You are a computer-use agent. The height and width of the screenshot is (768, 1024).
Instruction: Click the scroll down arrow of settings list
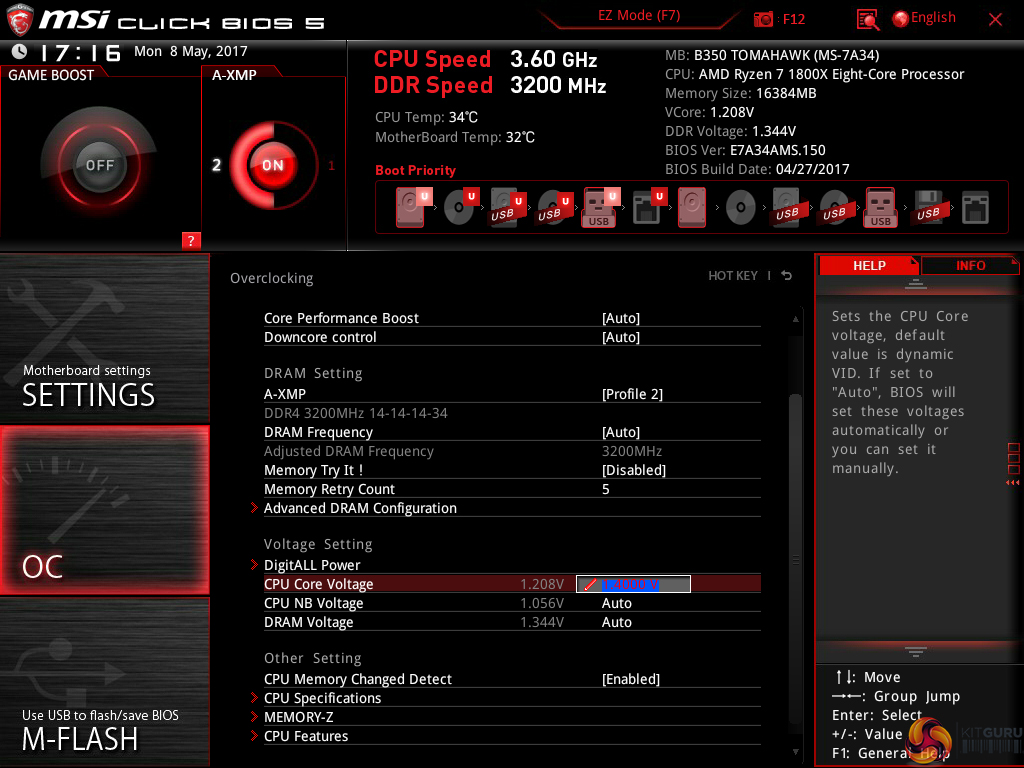pyautogui.click(x=795, y=752)
